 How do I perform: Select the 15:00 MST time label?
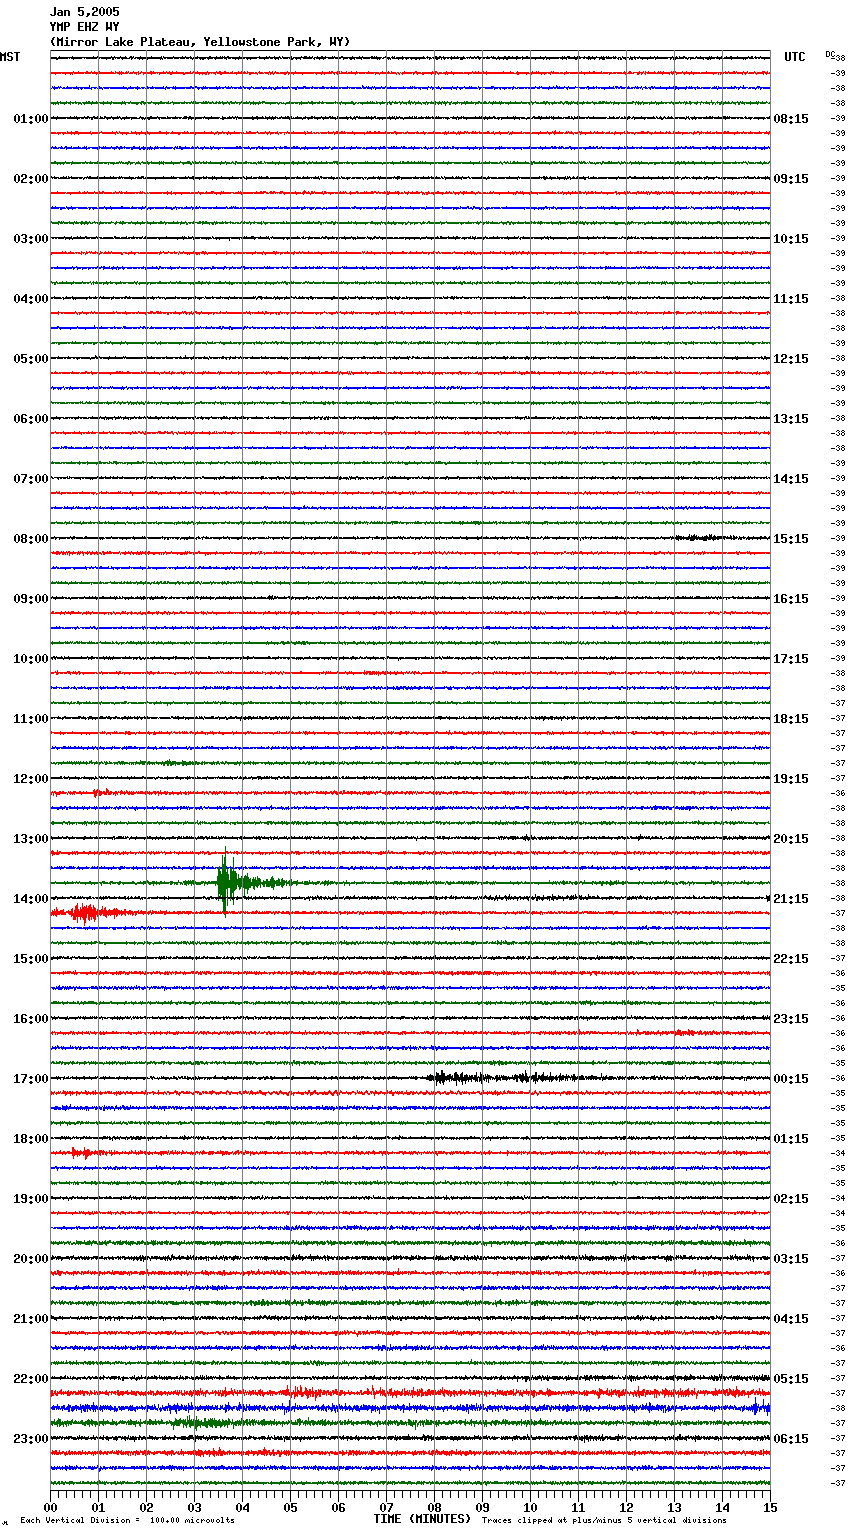click(x=31, y=959)
